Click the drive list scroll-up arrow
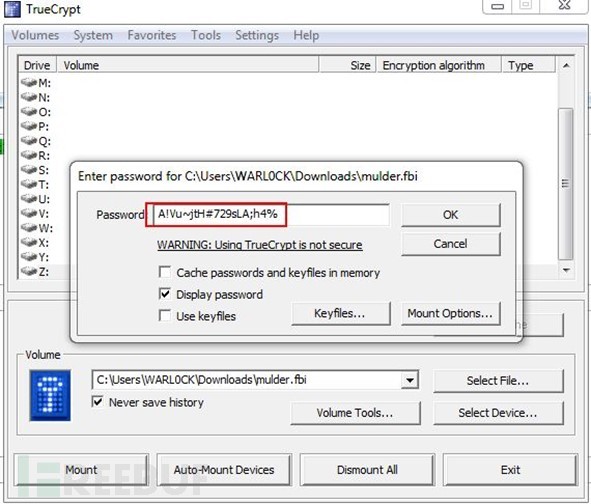 coord(566,66)
